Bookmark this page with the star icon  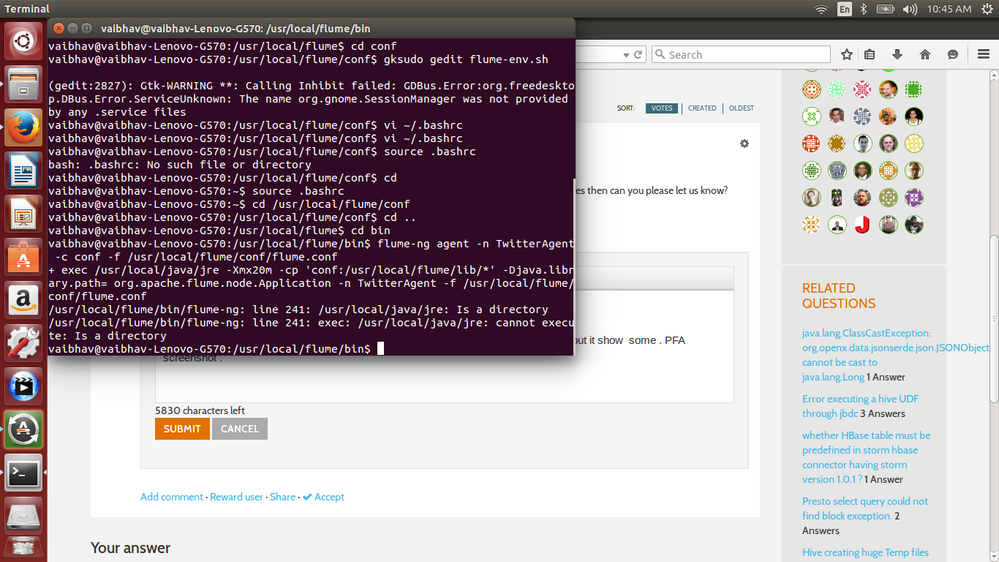click(x=847, y=55)
